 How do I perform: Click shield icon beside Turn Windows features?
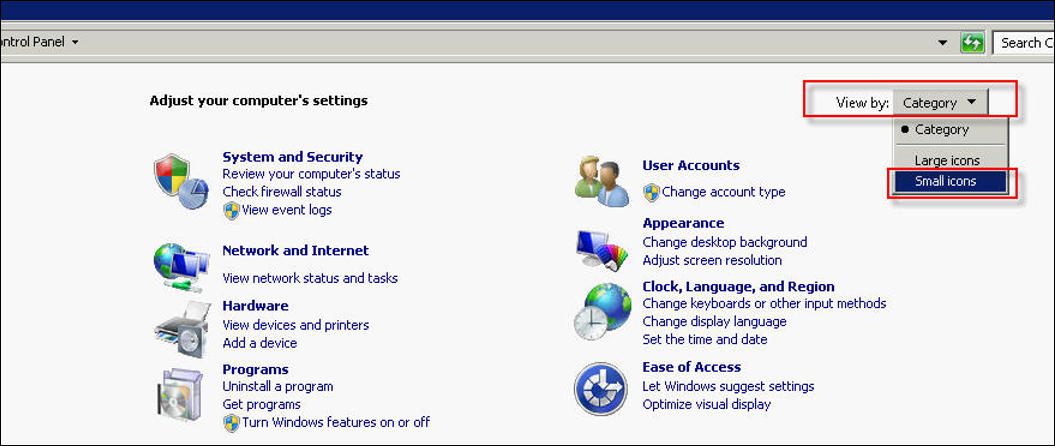point(231,422)
